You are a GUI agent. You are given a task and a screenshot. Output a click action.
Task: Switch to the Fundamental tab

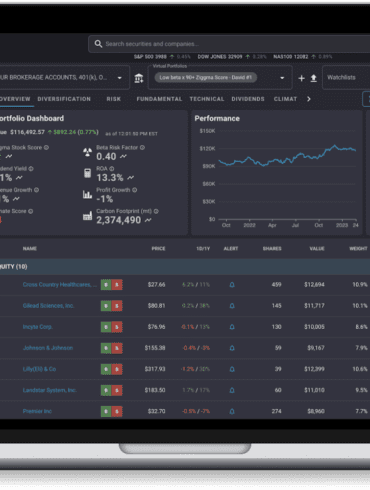159,99
